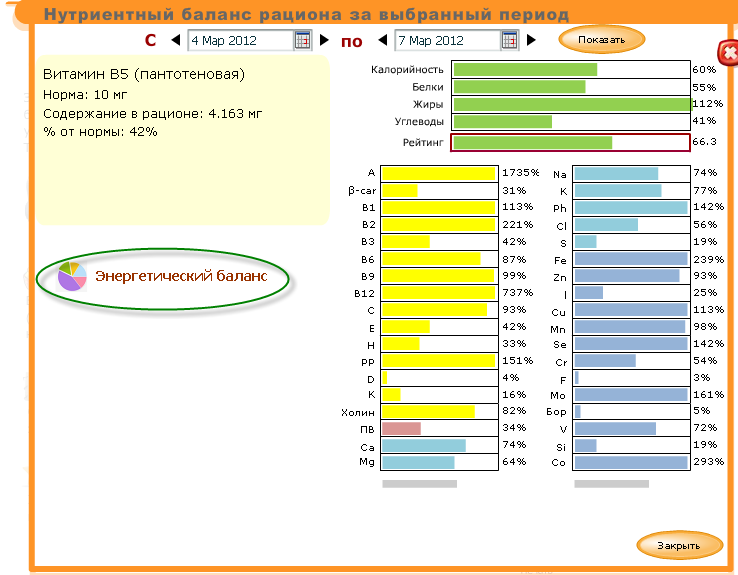Image resolution: width=738 pixels, height=575 pixels.
Task: Click the vitamin B3 yellow bar
Action: pyautogui.click(x=439, y=242)
